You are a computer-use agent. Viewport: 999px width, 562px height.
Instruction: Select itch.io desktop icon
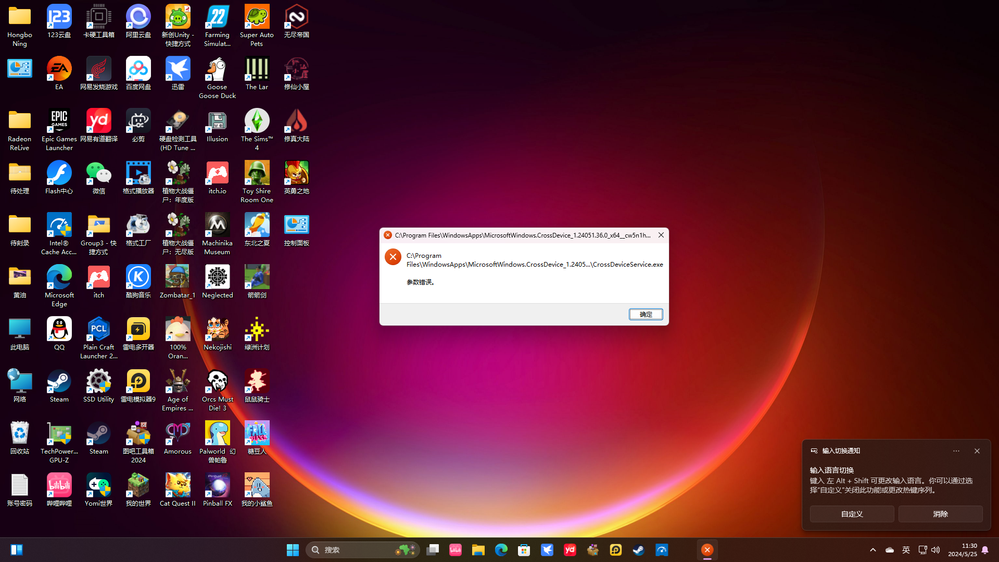click(x=217, y=178)
